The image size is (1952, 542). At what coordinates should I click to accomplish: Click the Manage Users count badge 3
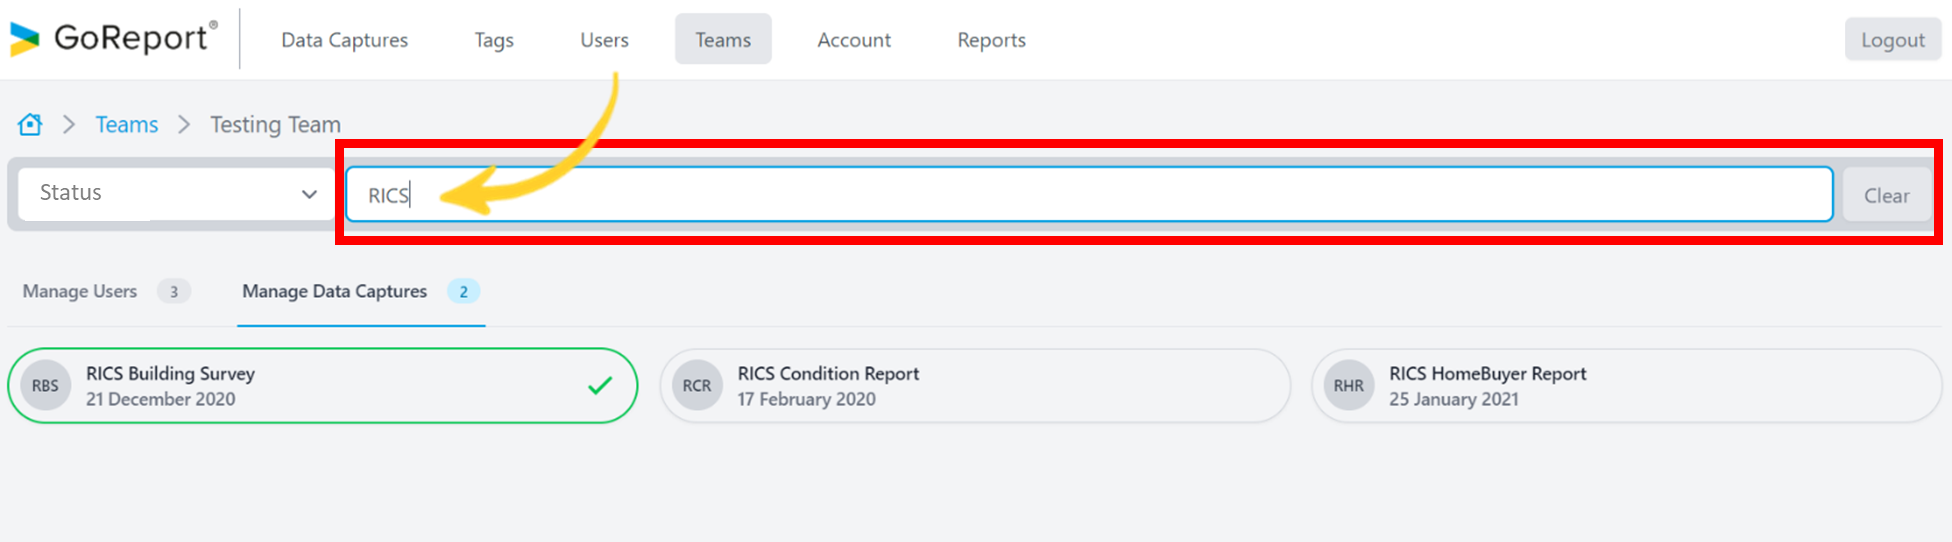pos(174,291)
